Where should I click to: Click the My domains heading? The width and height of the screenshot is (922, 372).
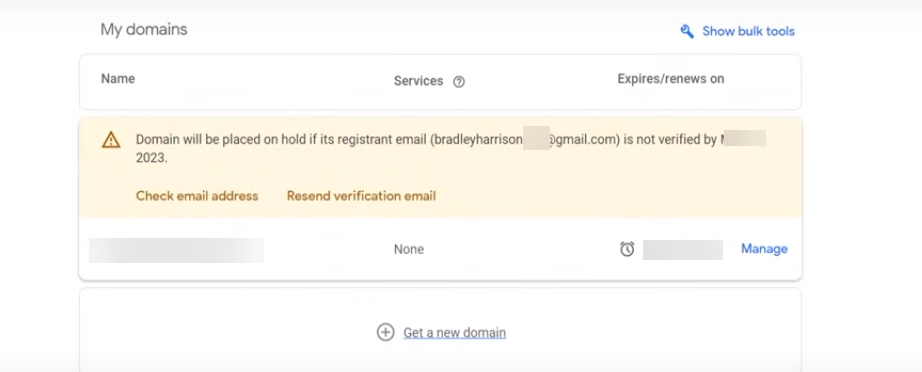coord(143,29)
